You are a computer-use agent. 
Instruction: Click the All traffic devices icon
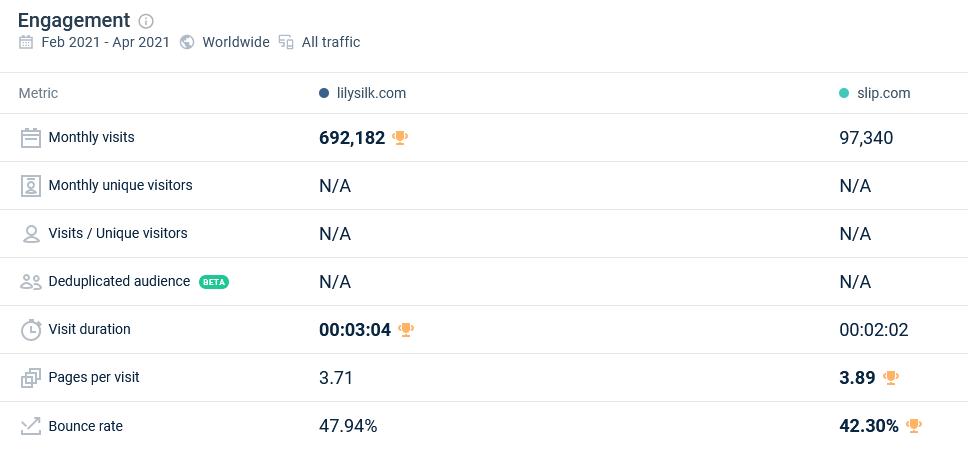pos(286,42)
